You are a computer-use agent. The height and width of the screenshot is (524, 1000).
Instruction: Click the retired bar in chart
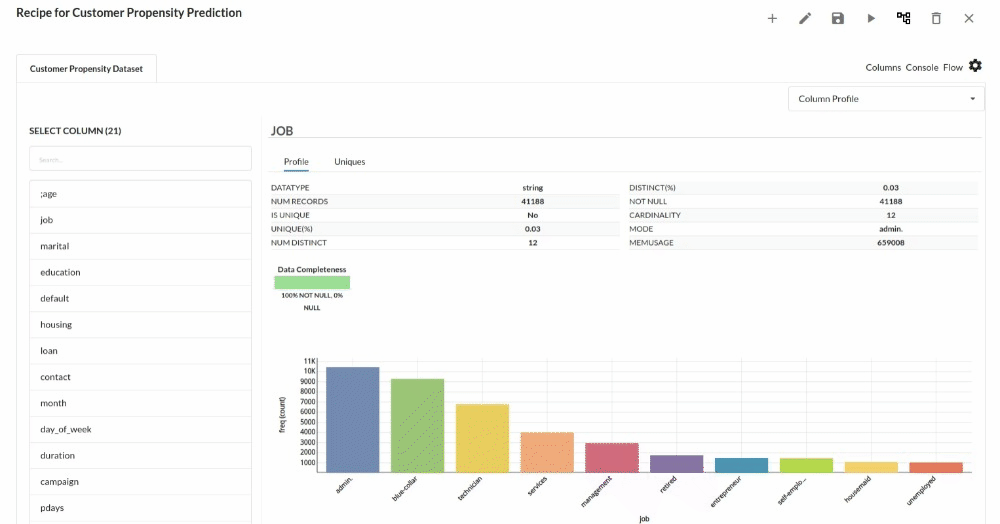(677, 463)
